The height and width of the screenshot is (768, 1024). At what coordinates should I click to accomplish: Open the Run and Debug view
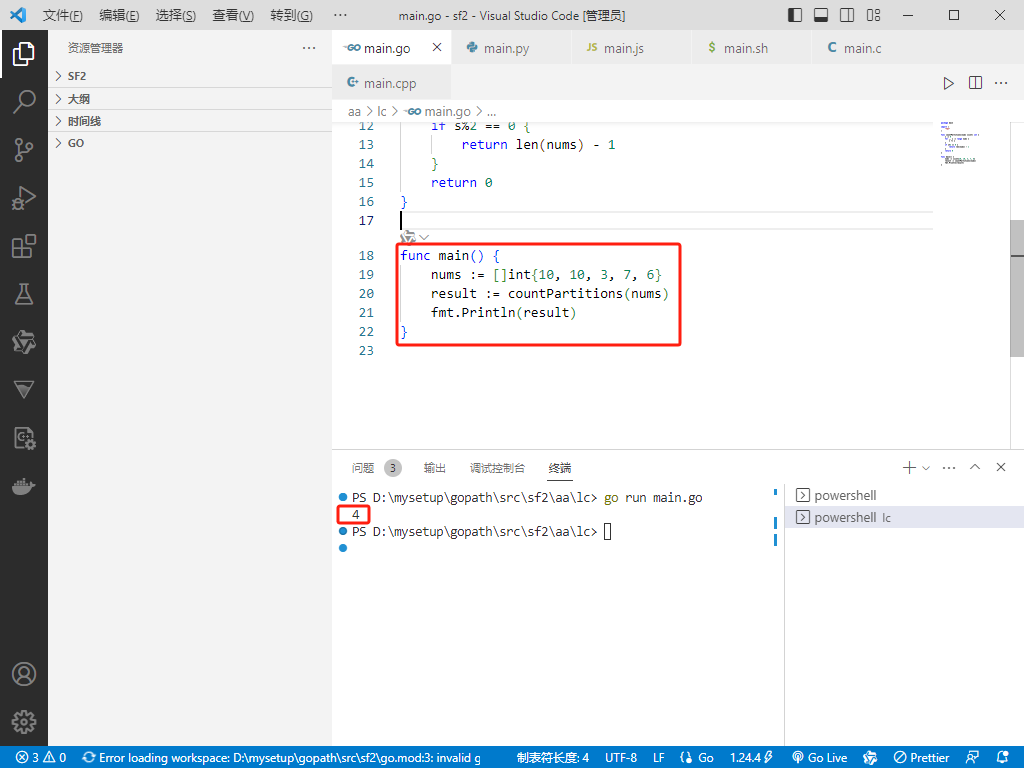click(x=24, y=198)
